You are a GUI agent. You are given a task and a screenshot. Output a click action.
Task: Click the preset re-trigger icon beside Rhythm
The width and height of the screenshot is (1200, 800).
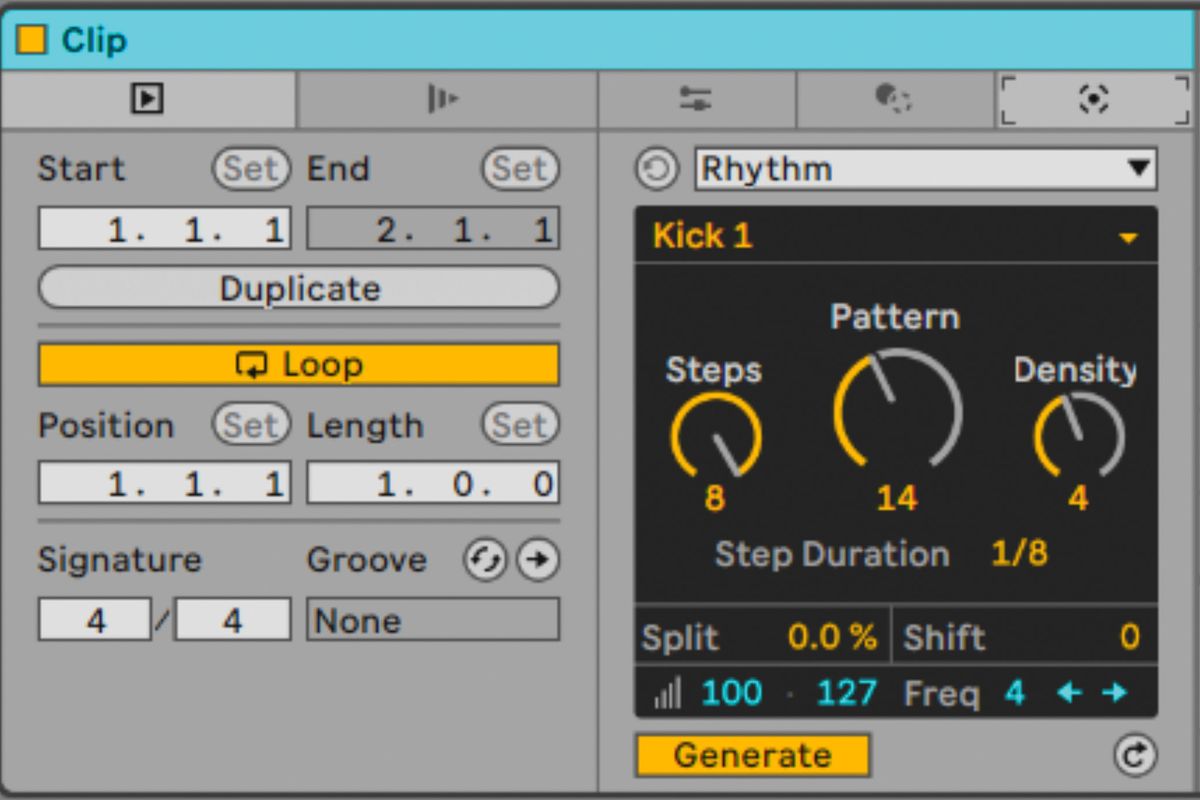658,168
